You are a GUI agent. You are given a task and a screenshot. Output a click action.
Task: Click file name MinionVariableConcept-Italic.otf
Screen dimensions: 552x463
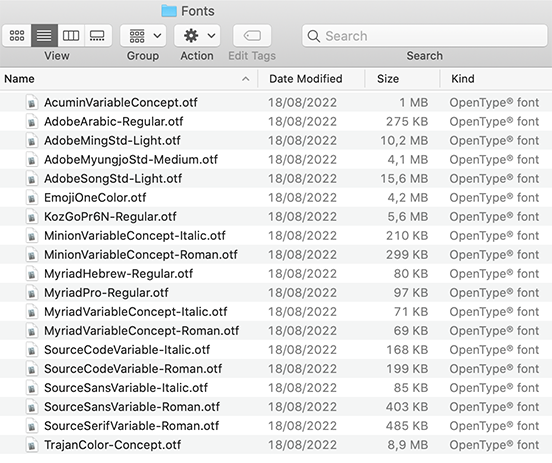(x=135, y=236)
